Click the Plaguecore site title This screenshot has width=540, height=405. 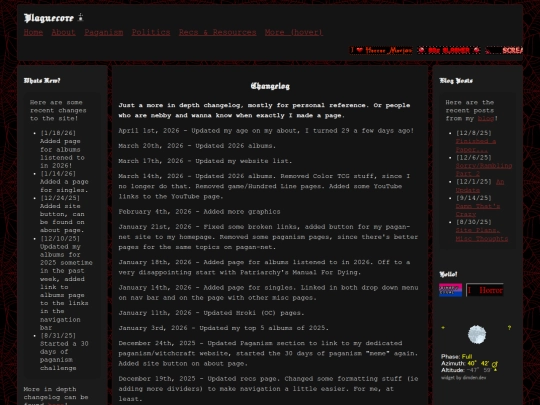[x=49, y=18]
